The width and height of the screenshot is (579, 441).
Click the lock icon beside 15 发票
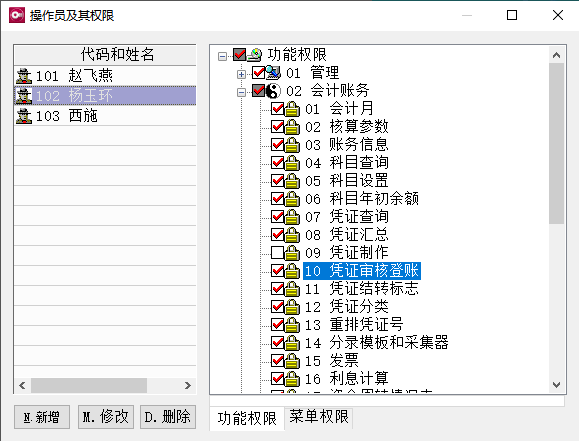pos(292,360)
